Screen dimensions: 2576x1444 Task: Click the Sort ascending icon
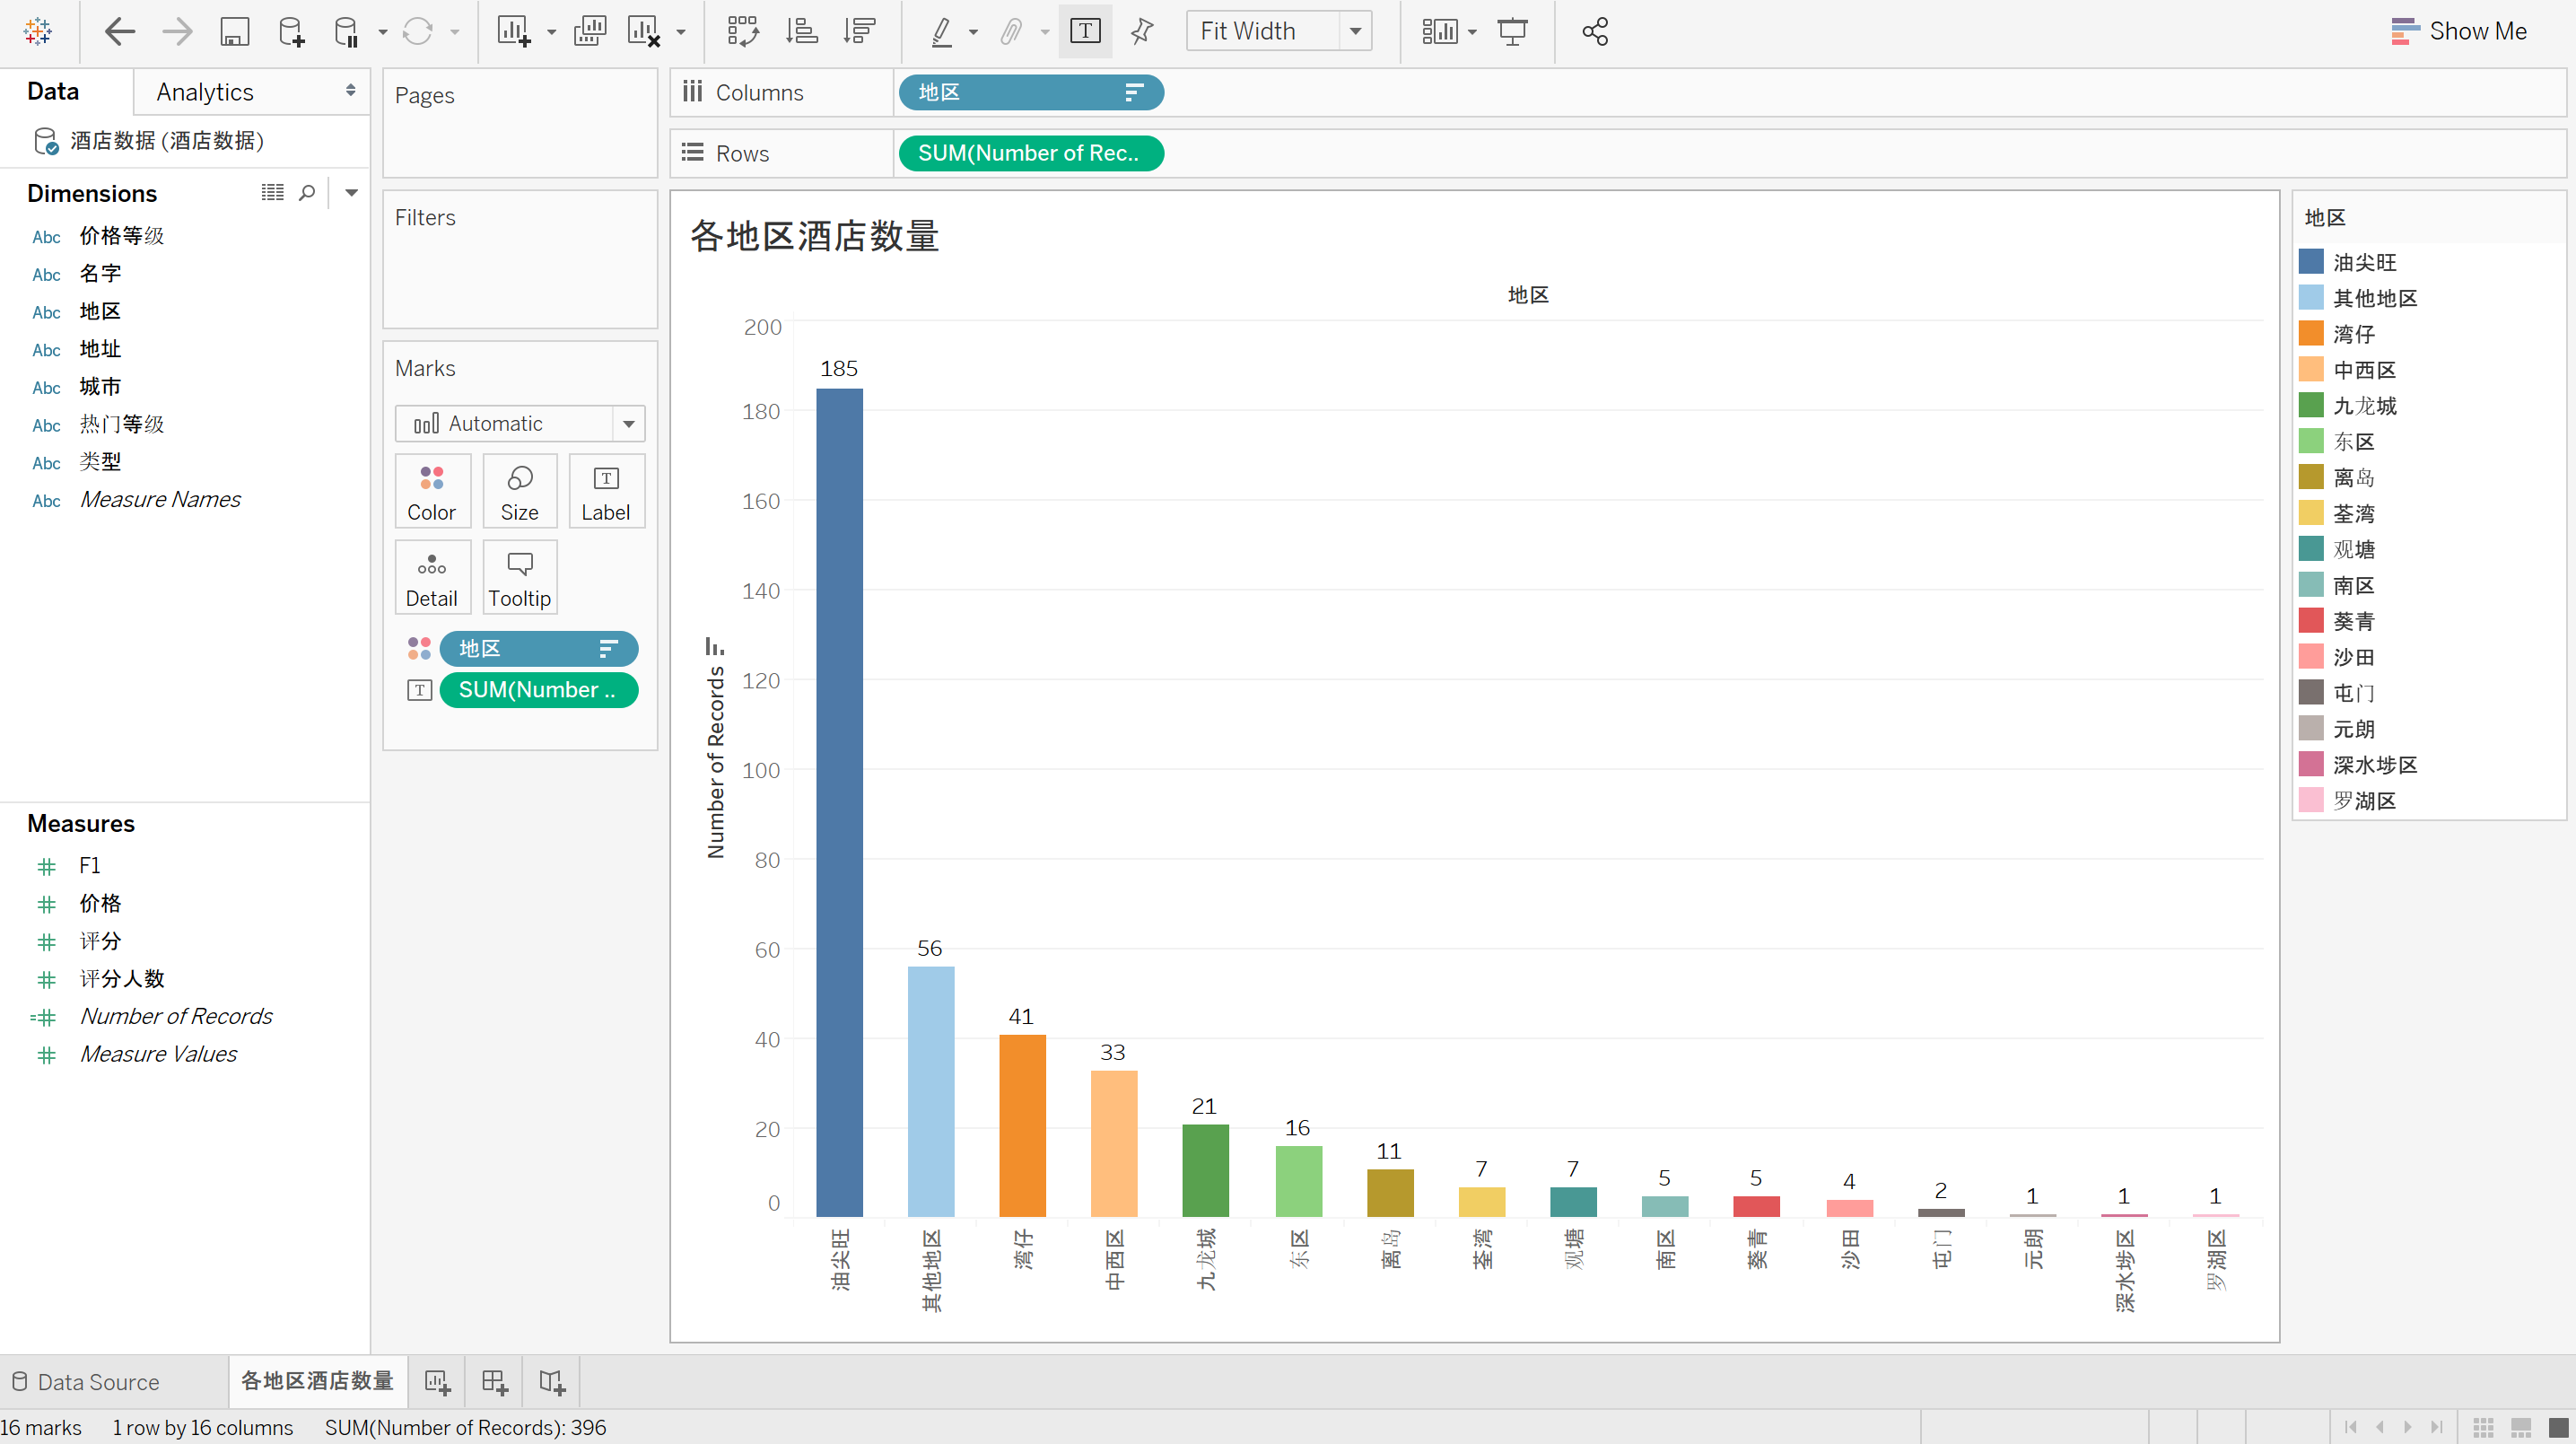tap(801, 32)
